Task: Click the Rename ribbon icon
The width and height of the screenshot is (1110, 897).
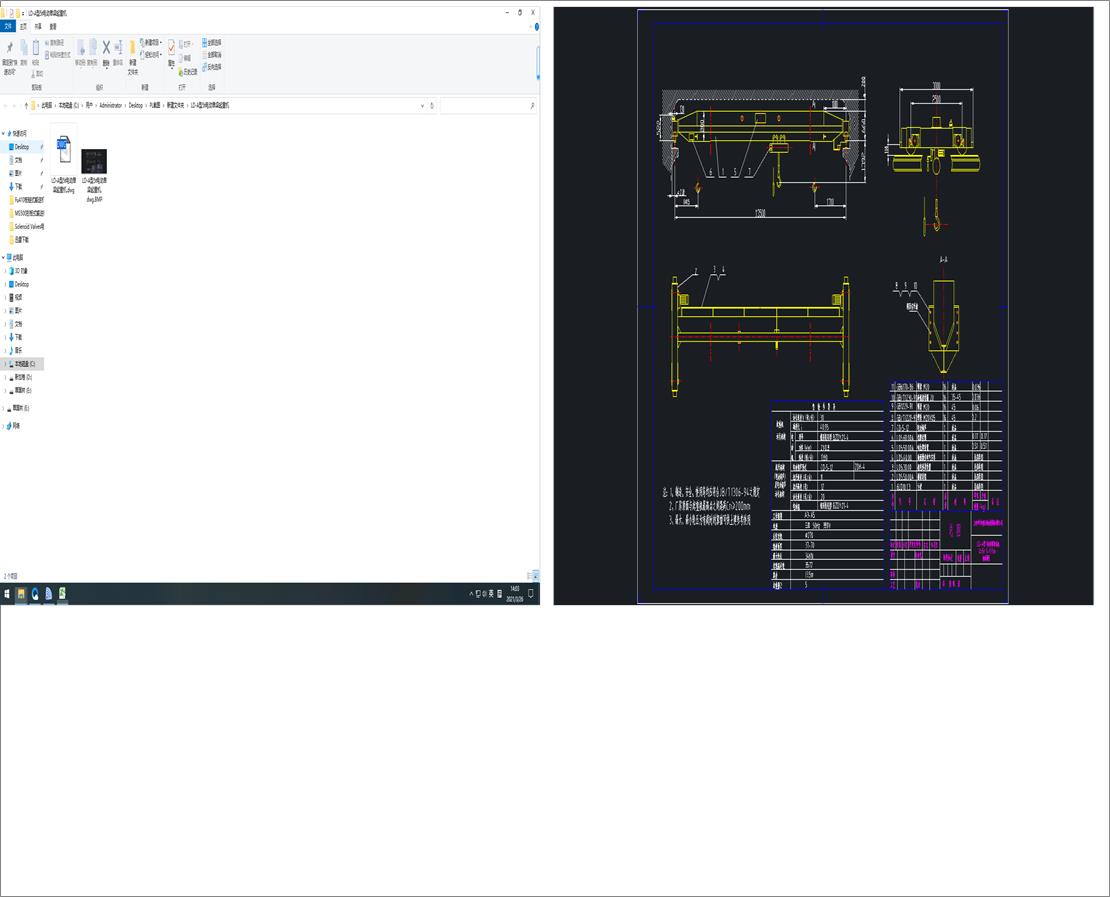Action: (118, 47)
